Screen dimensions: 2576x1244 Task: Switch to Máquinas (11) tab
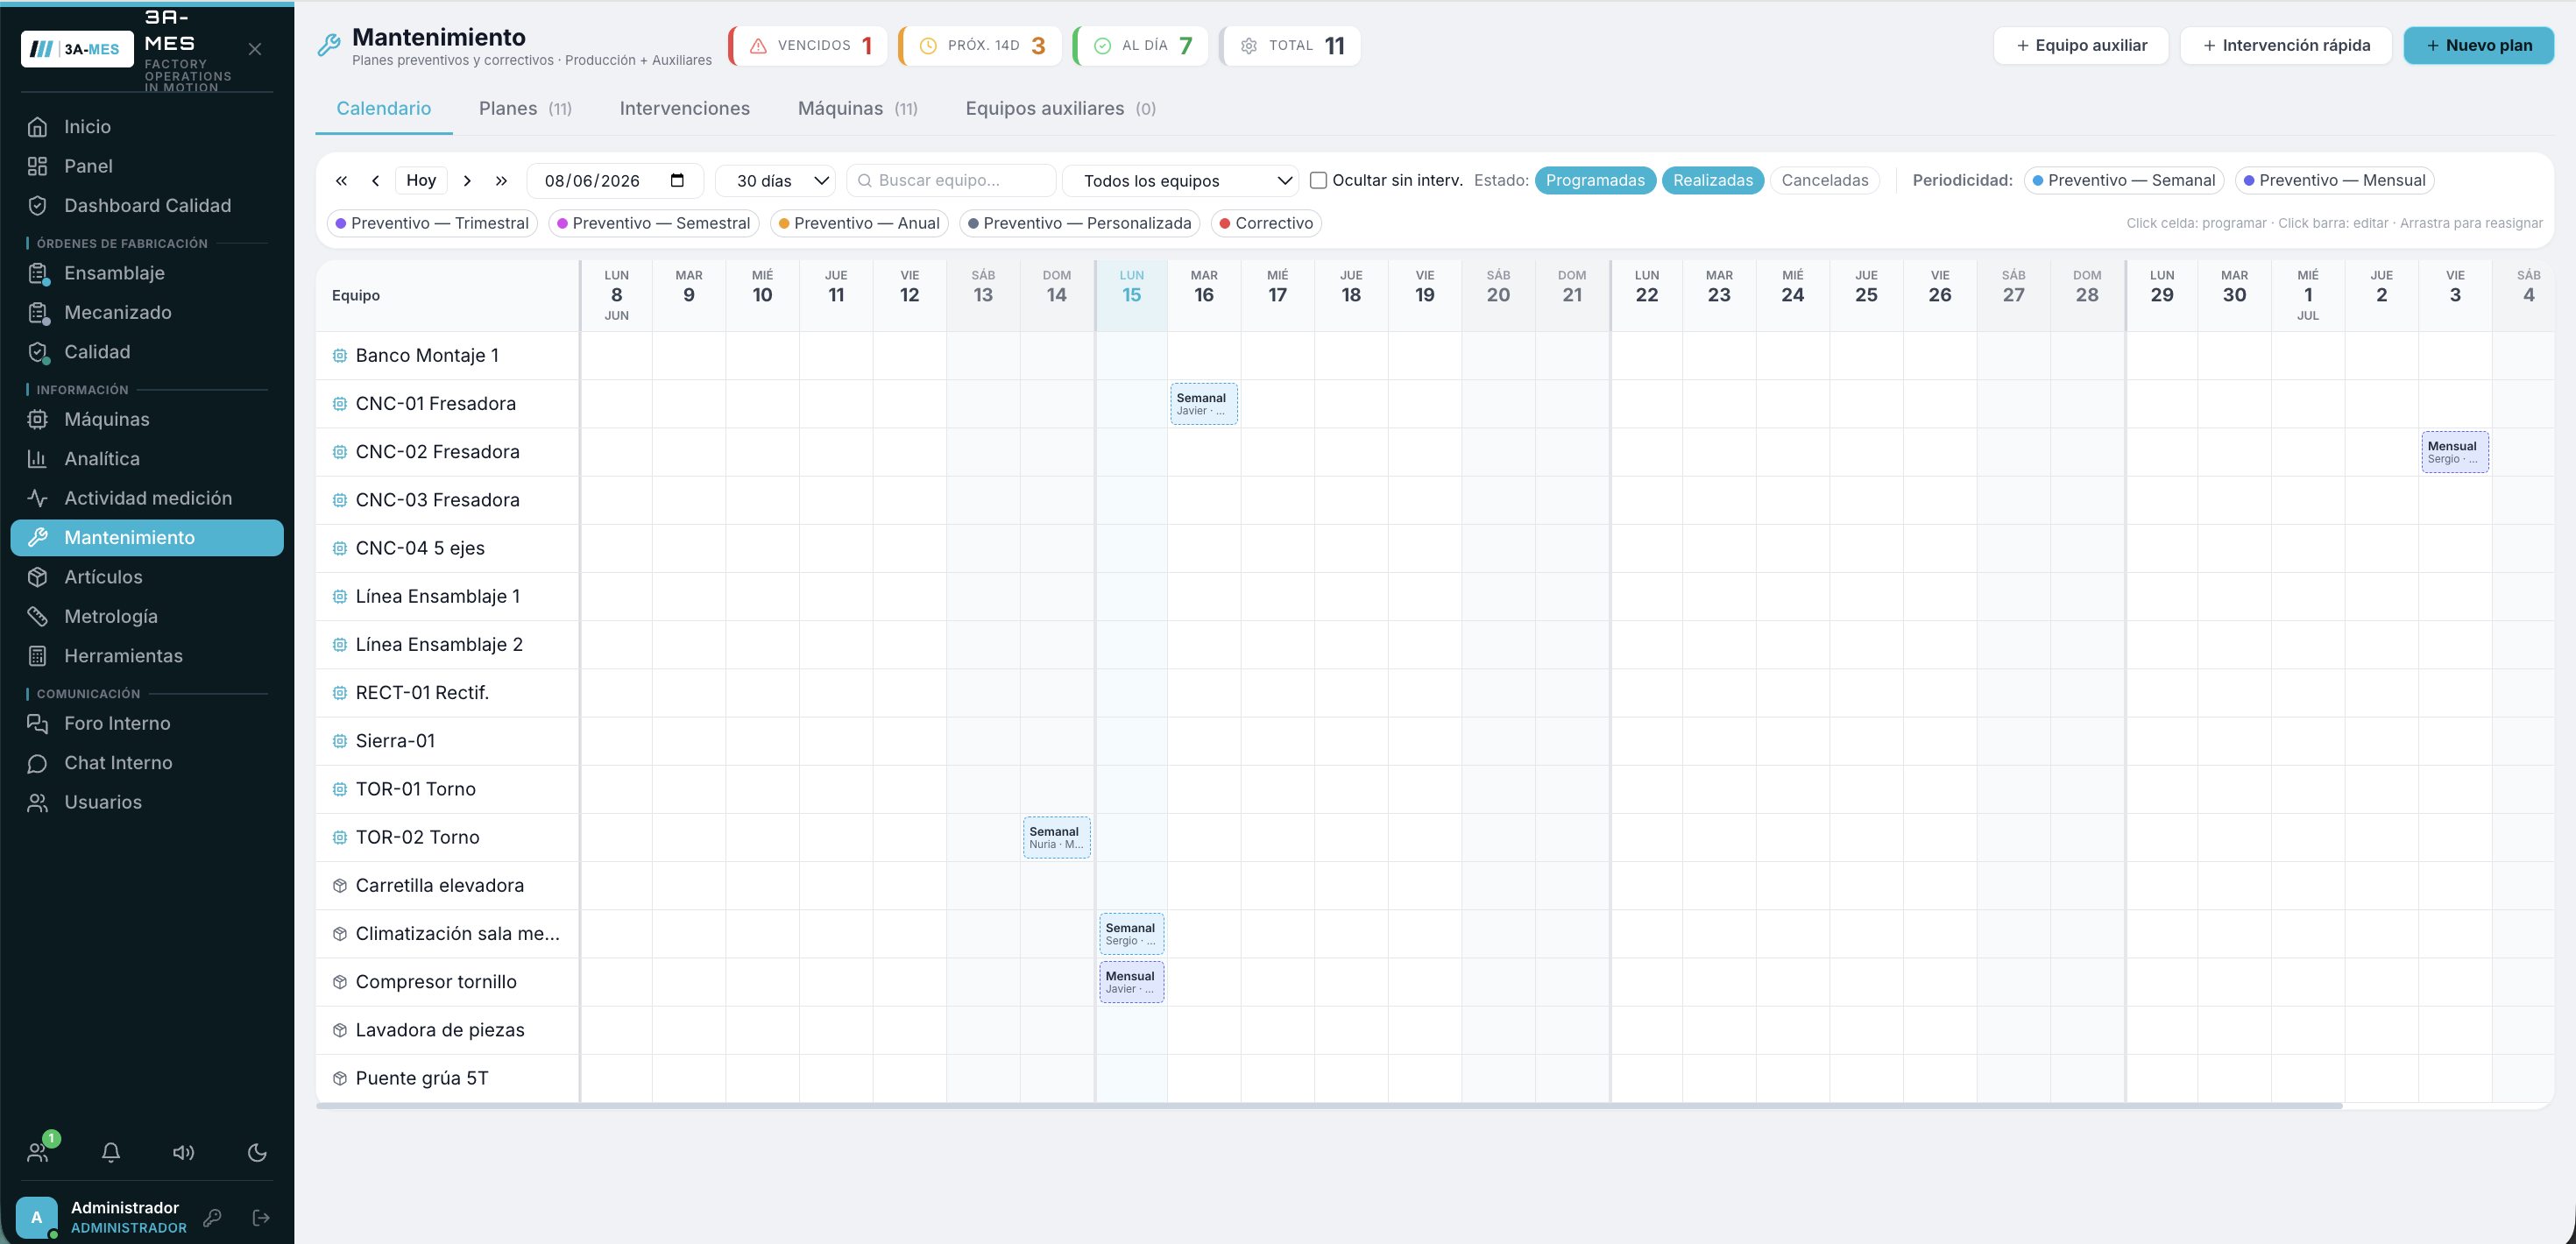pyautogui.click(x=858, y=108)
